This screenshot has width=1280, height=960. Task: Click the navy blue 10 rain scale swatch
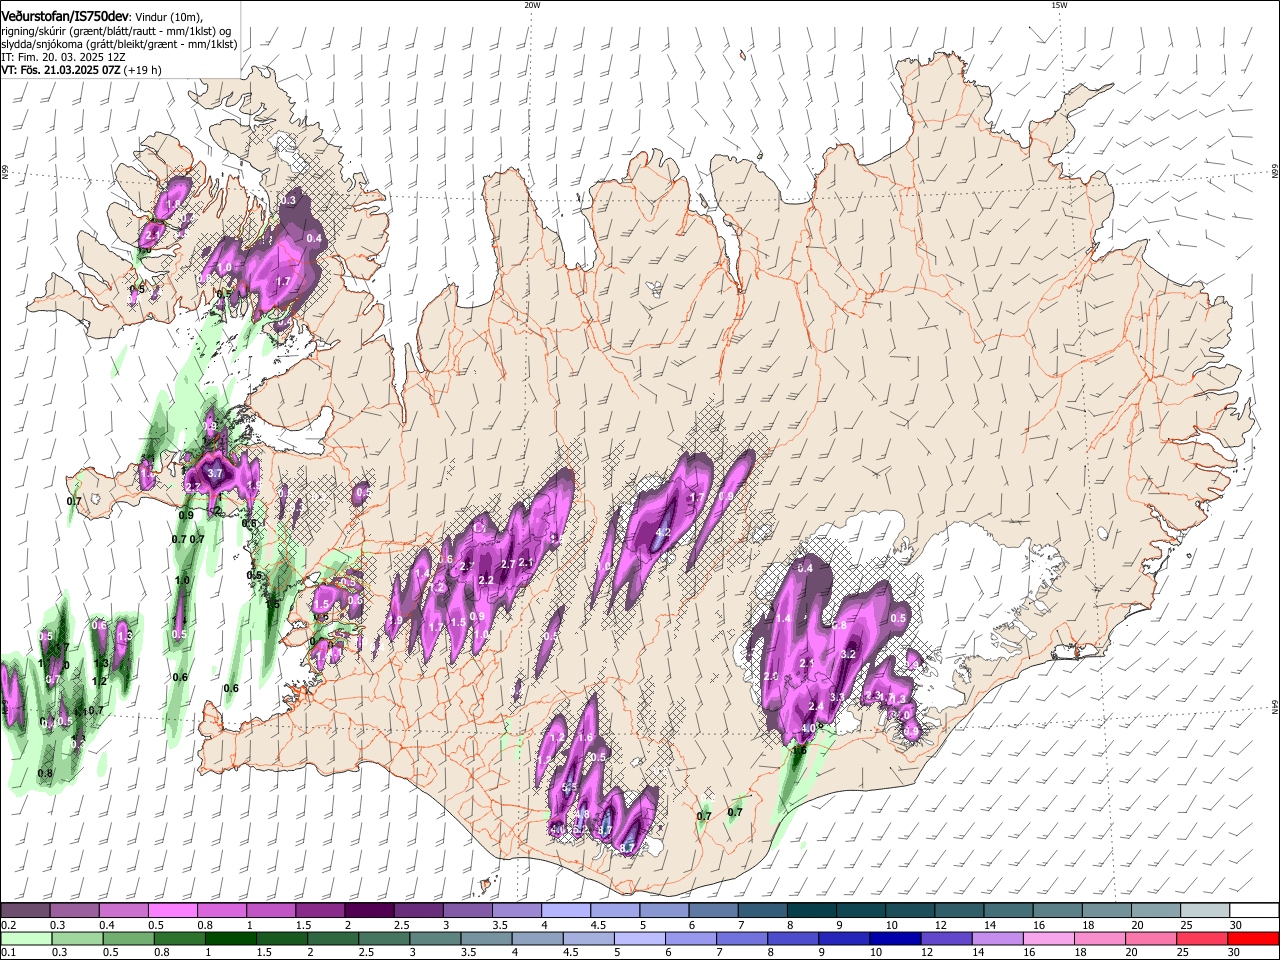tap(895, 938)
